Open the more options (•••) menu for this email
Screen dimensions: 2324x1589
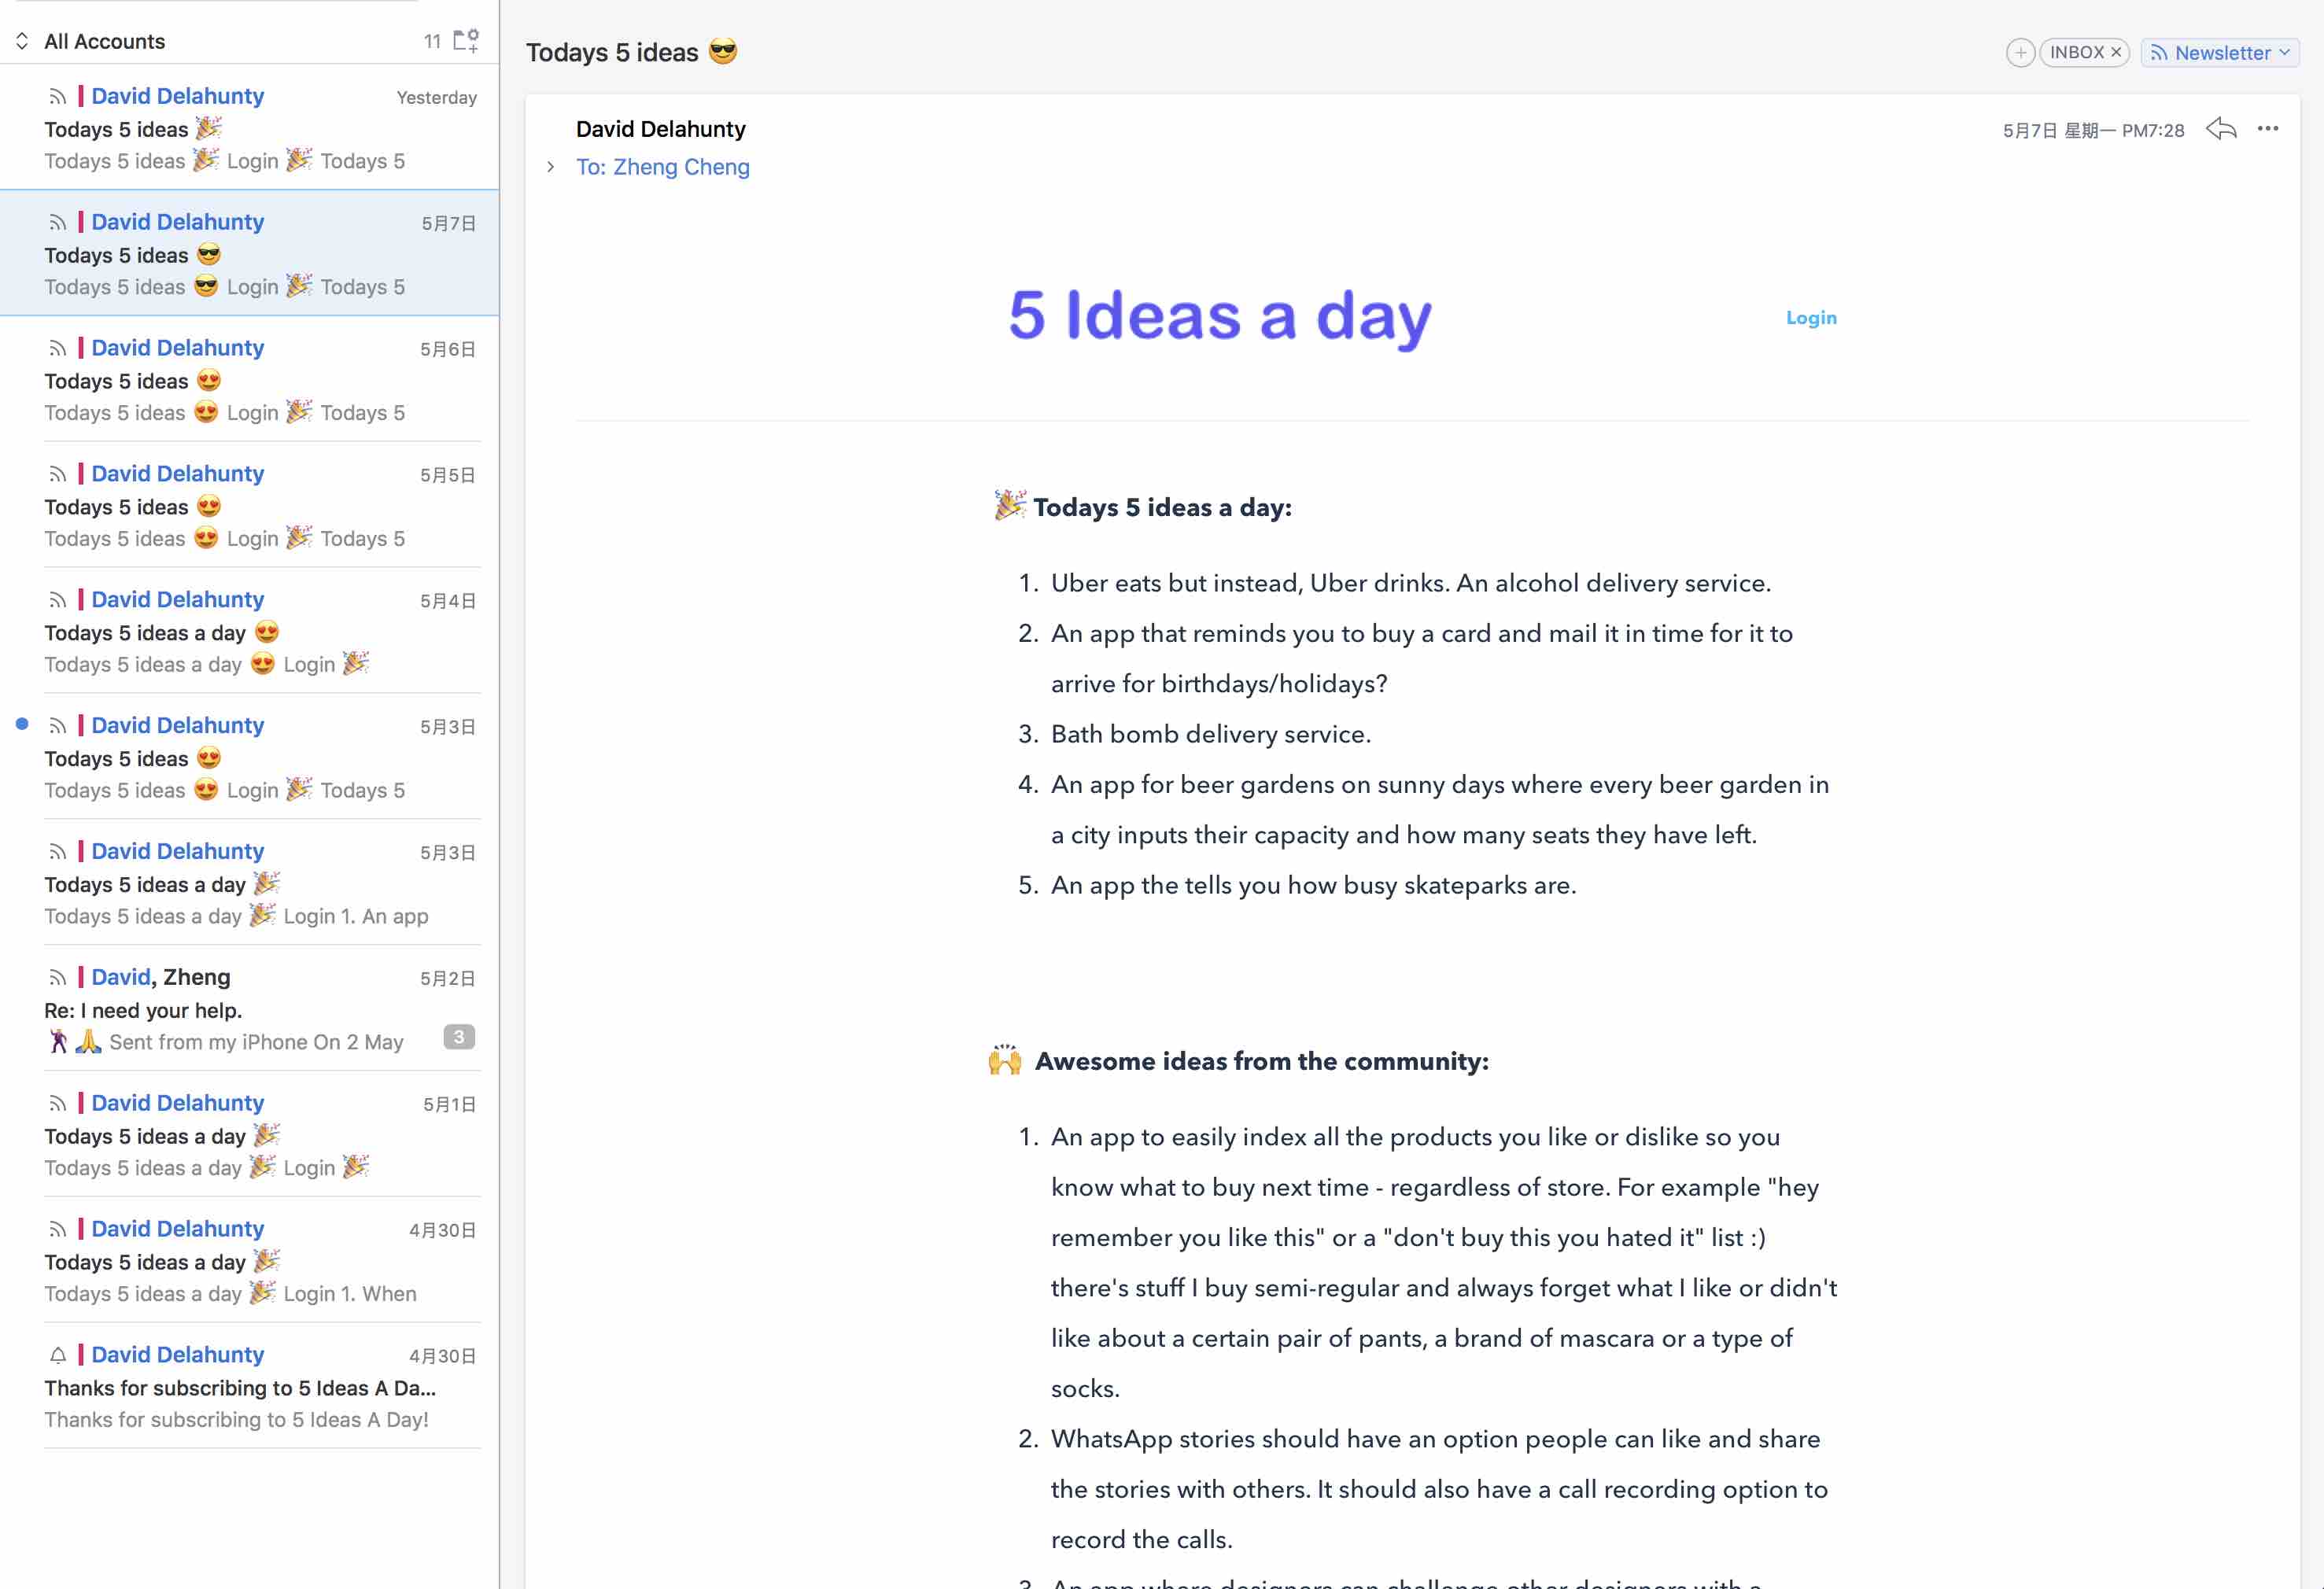coord(2268,128)
